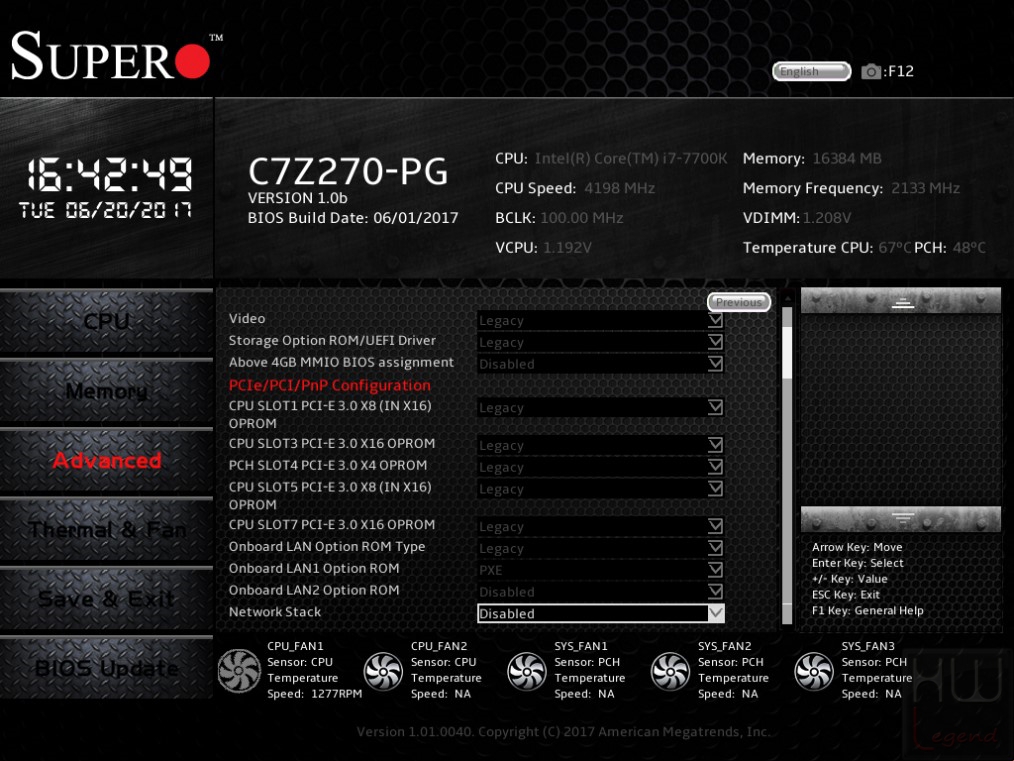Click the help panel scroll-up bar

tap(901, 301)
